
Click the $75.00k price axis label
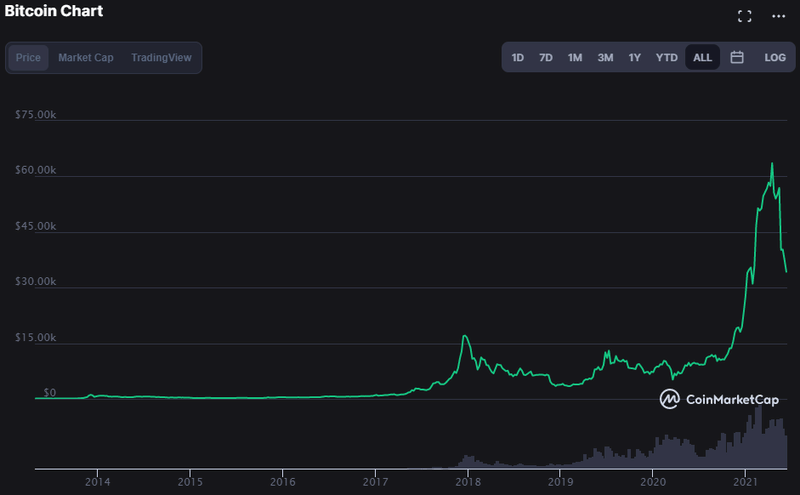pos(35,114)
